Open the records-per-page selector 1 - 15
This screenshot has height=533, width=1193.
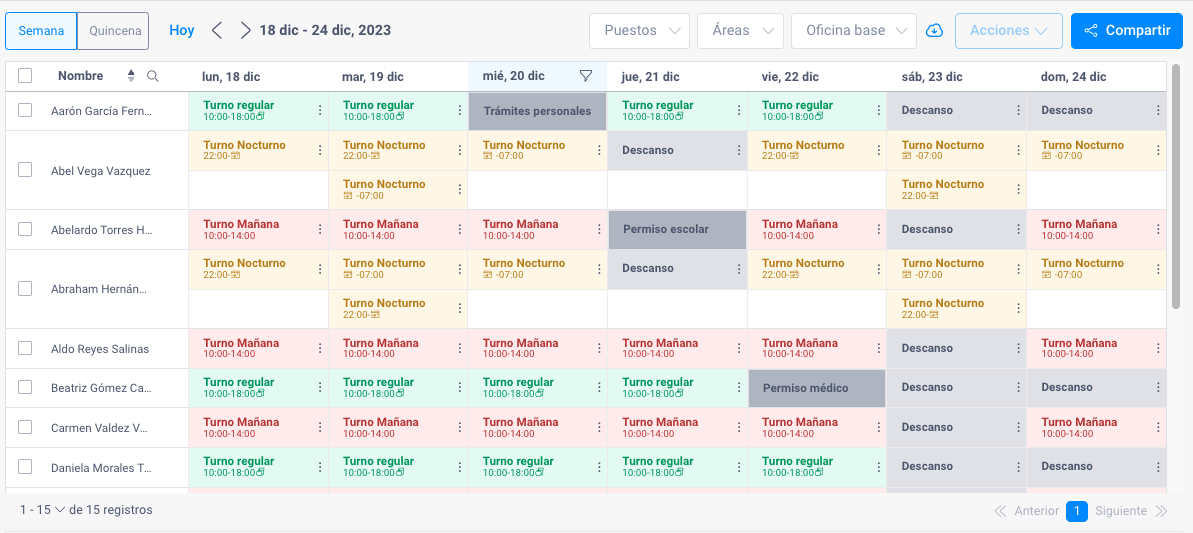click(x=43, y=510)
